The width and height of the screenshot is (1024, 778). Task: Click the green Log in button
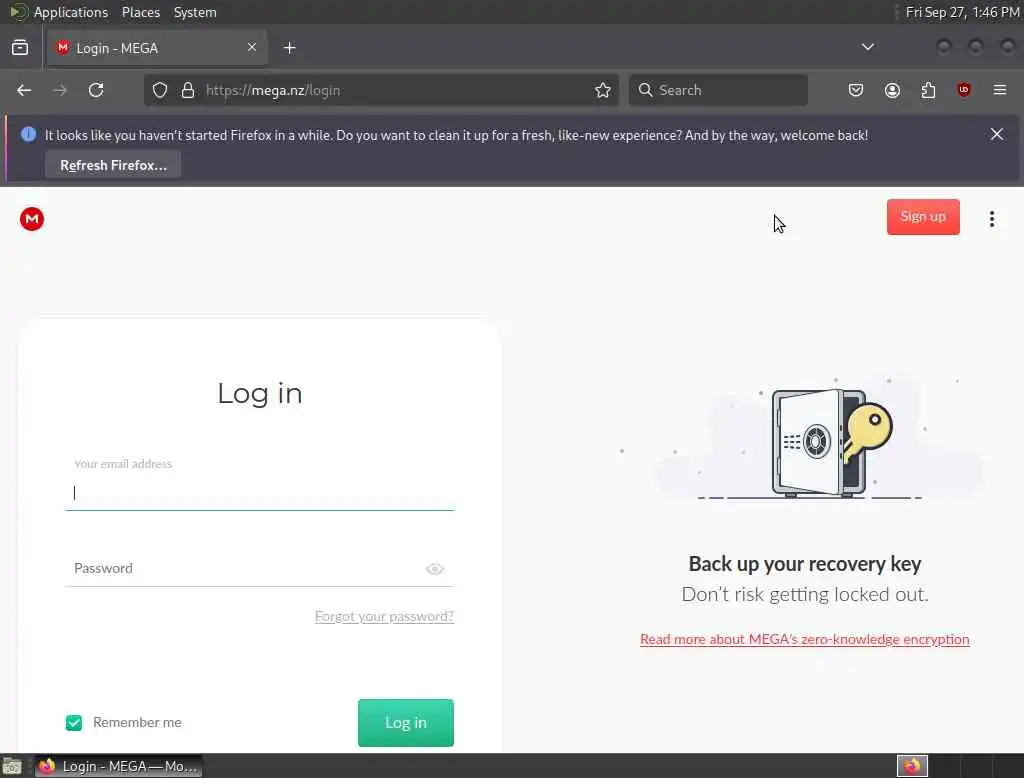[x=406, y=722]
